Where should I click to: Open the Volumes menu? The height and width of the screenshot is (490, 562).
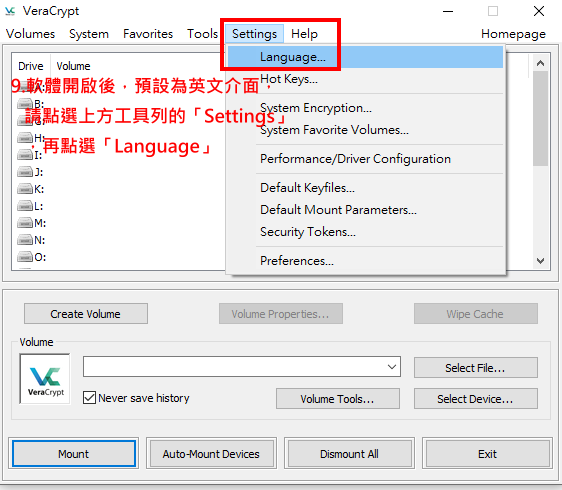coord(30,34)
